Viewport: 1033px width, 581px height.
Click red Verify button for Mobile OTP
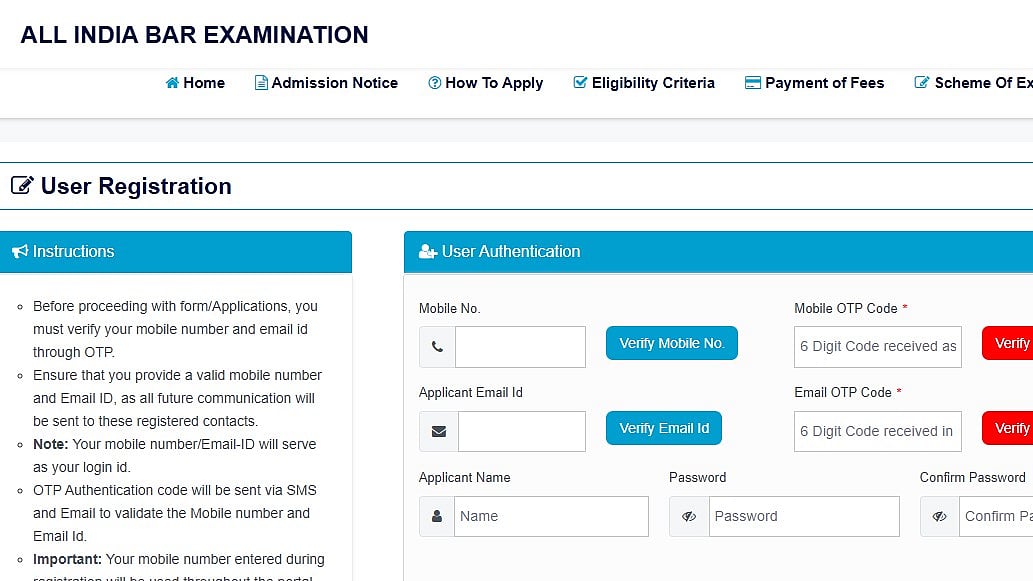point(1010,343)
